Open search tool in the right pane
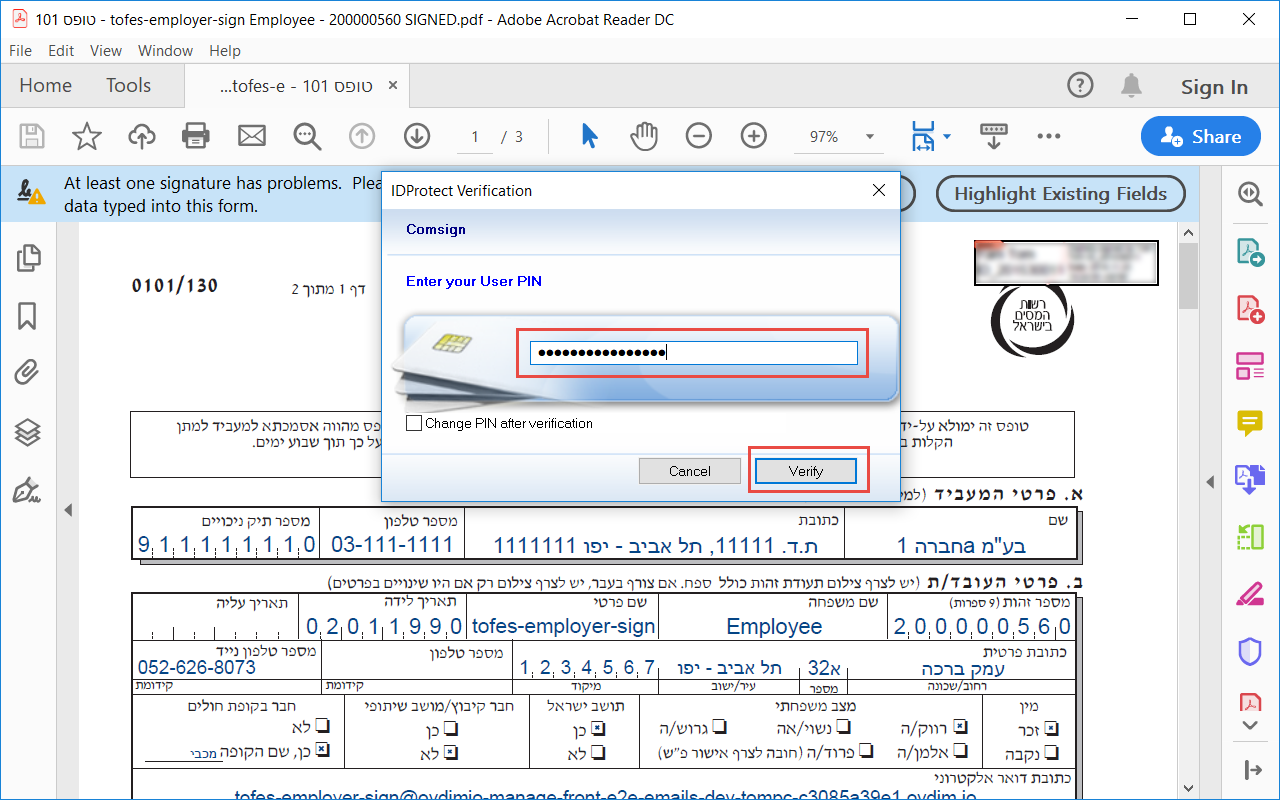 (1250, 194)
